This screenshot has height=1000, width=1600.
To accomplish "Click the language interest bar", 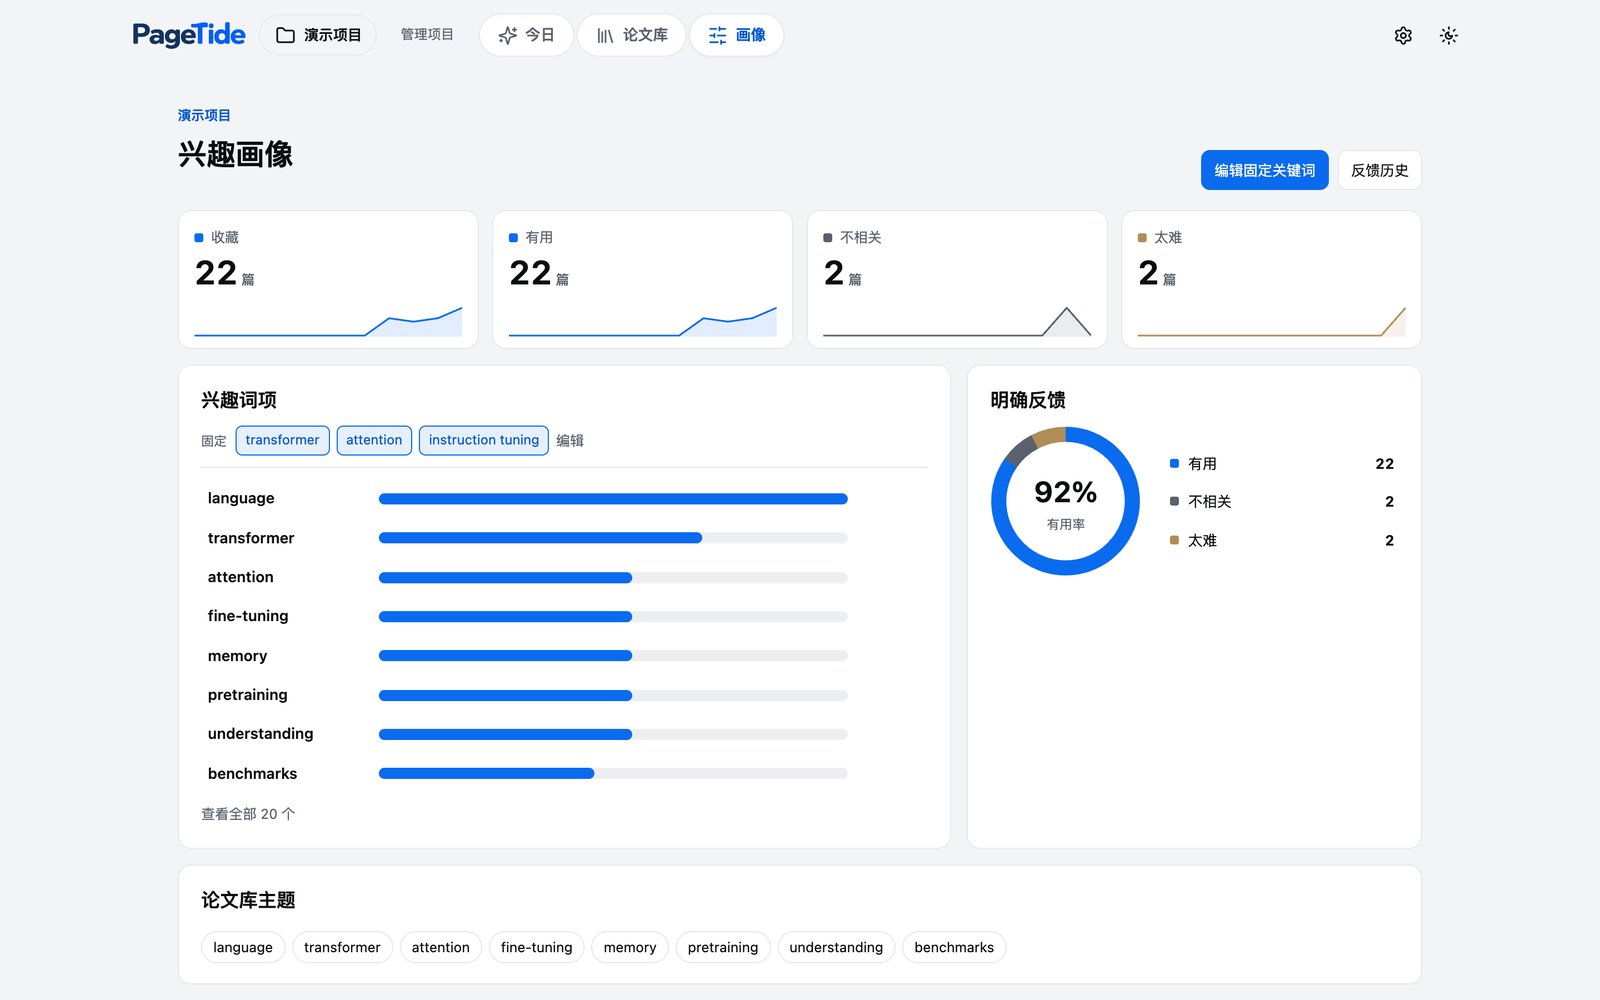I will [x=613, y=499].
